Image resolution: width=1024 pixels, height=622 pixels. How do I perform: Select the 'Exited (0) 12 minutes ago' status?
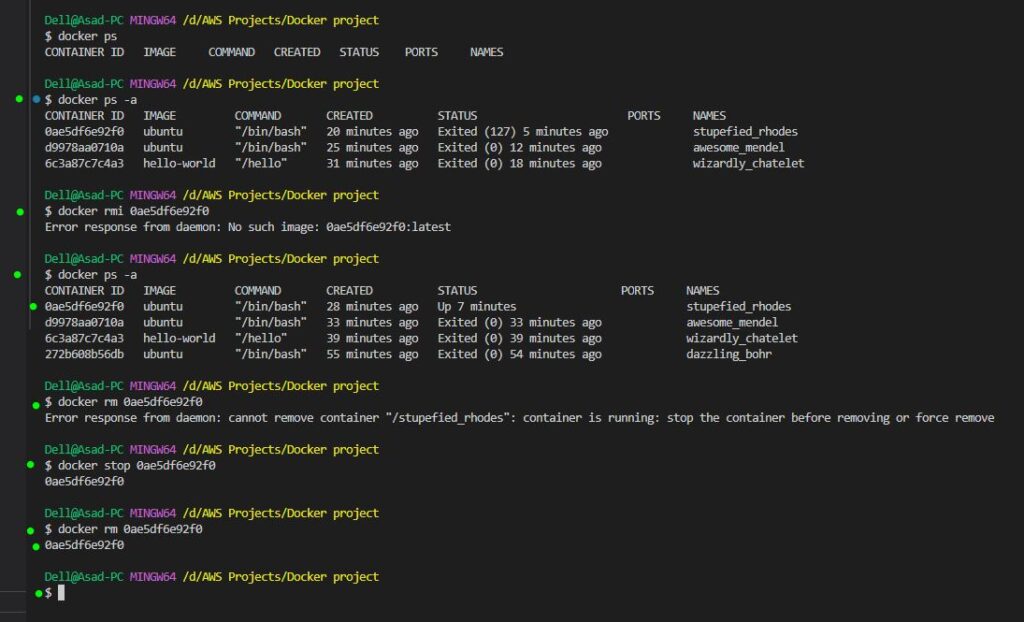(x=519, y=148)
